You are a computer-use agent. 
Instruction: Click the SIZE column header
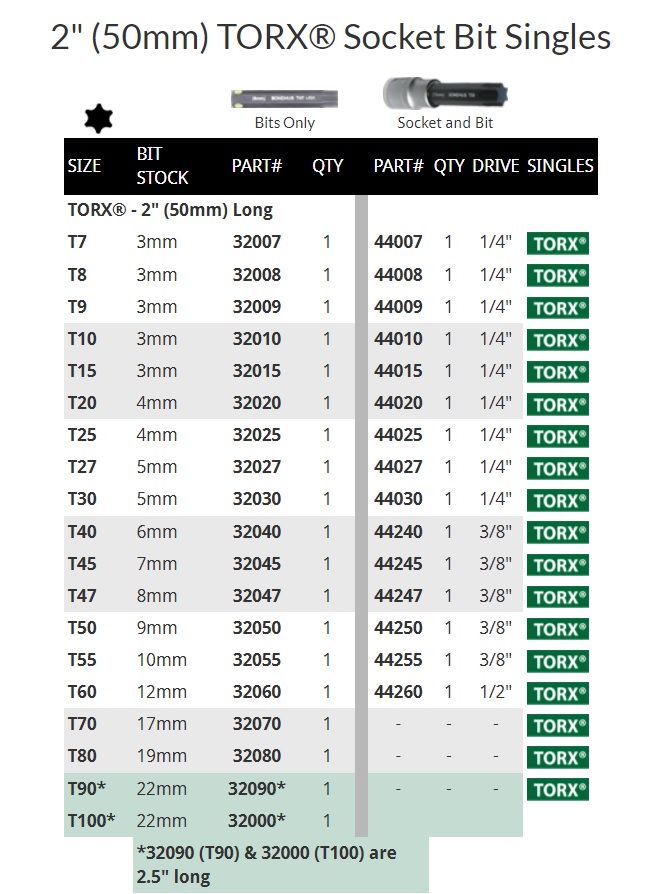pos(84,166)
